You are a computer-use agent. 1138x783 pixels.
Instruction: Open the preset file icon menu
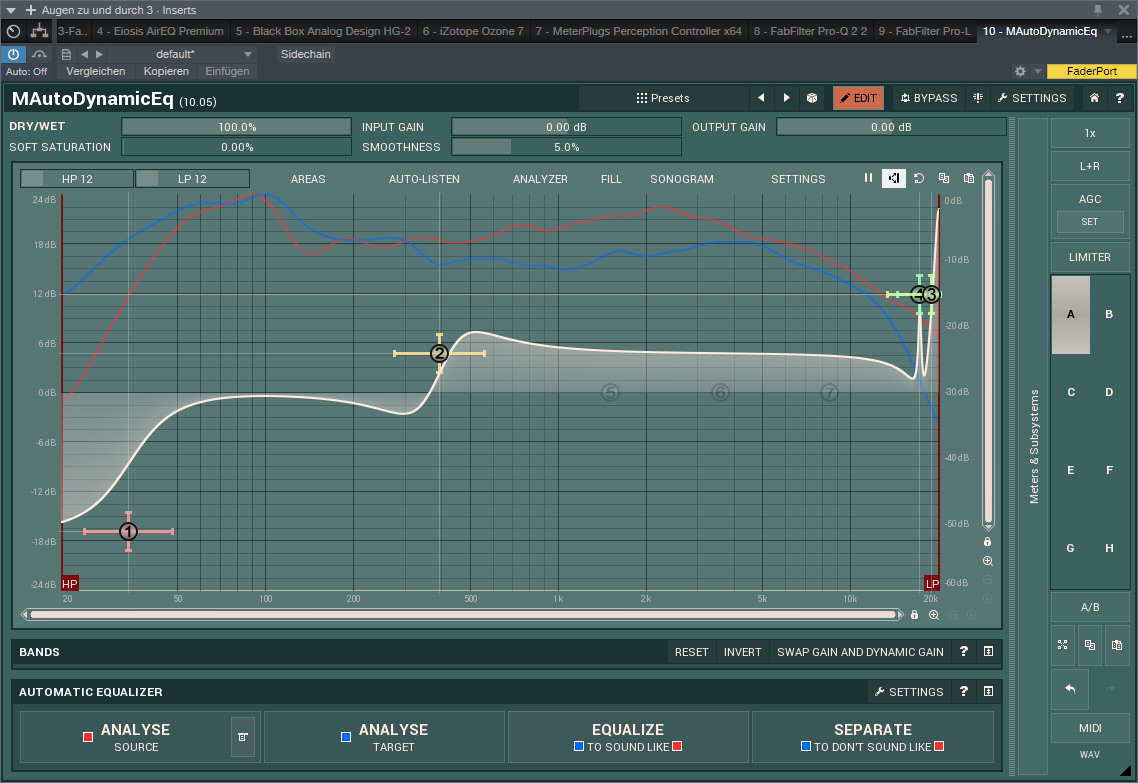point(66,54)
